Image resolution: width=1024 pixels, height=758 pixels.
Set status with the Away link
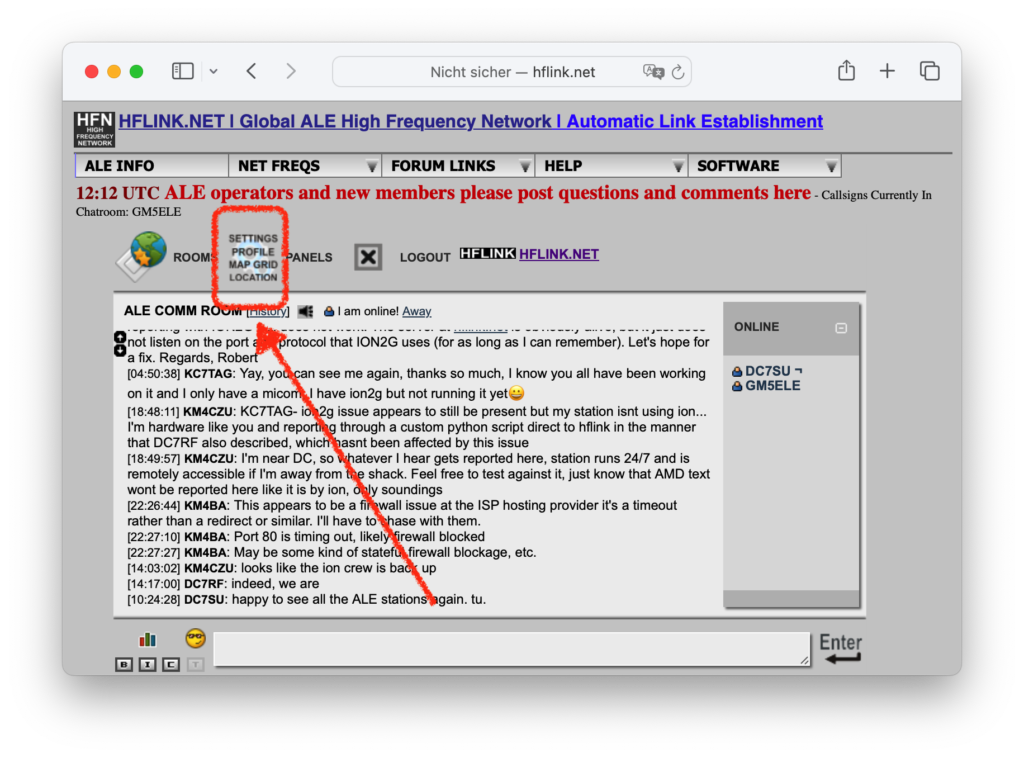(417, 311)
